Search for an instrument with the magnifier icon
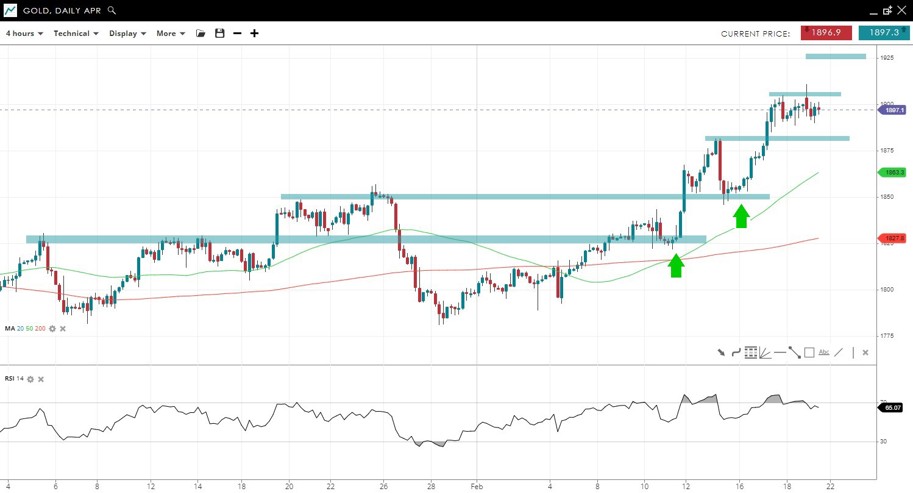 (112, 10)
